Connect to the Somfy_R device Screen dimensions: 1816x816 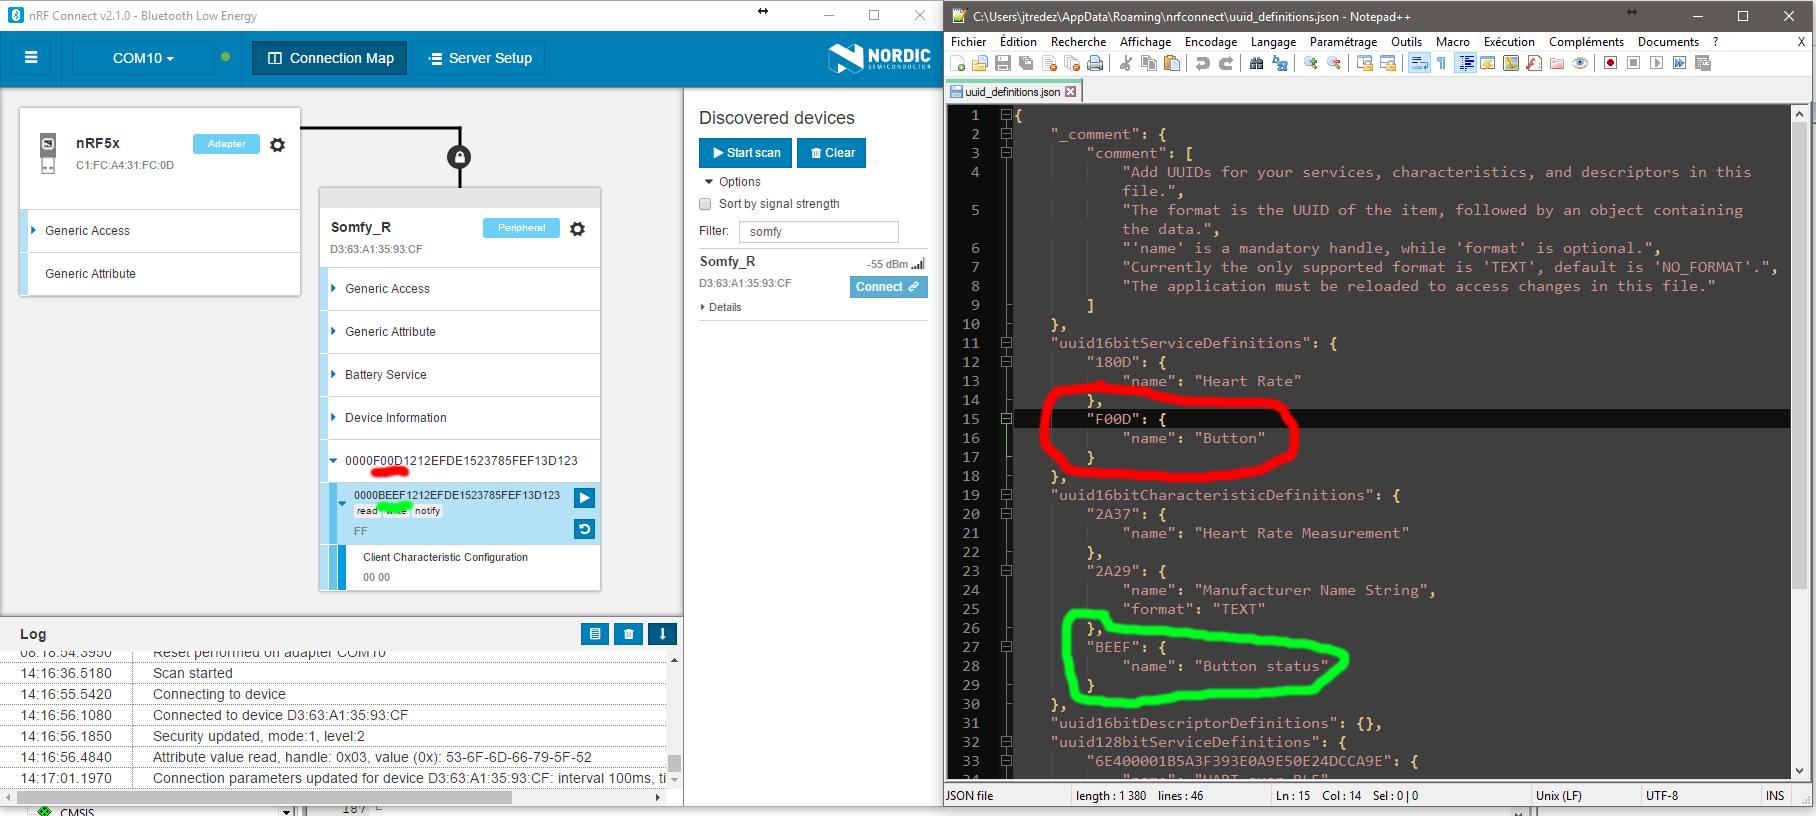pos(888,287)
